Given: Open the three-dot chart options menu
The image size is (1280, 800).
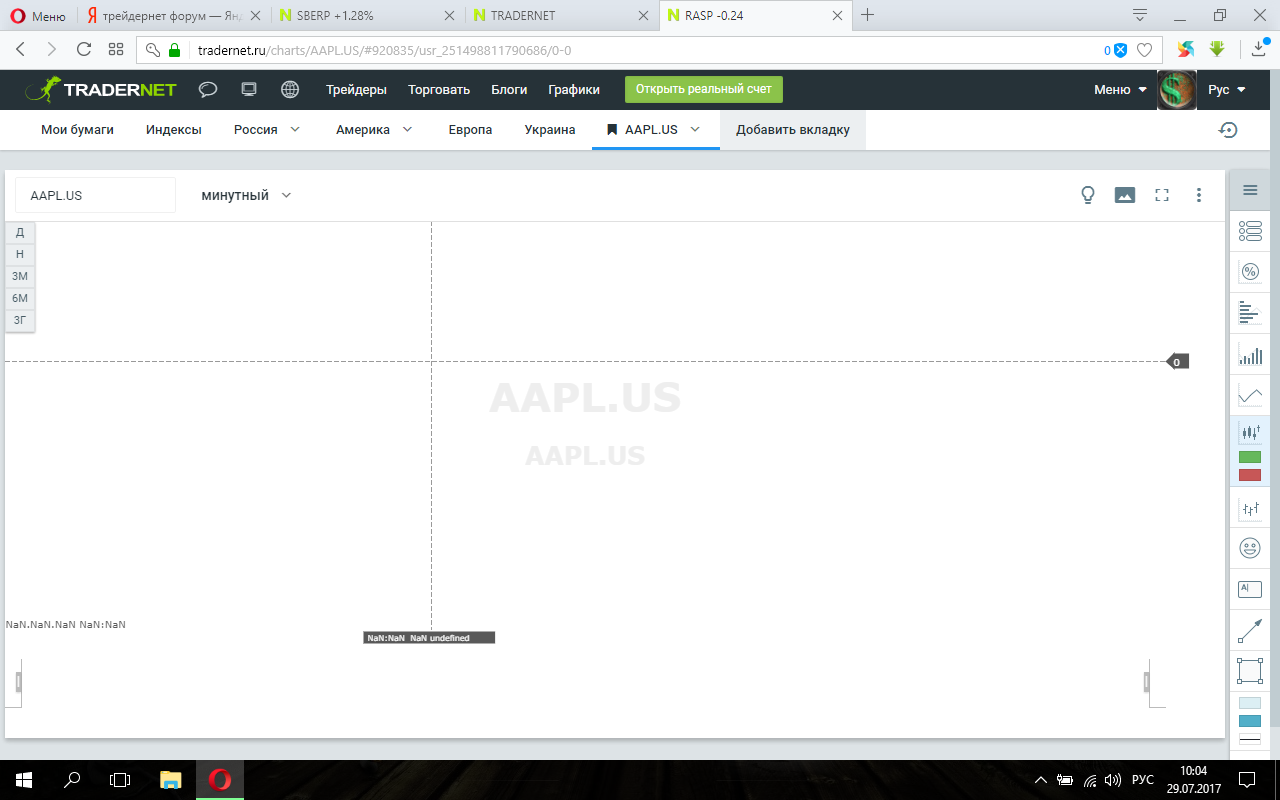Looking at the screenshot, I should tap(1199, 195).
